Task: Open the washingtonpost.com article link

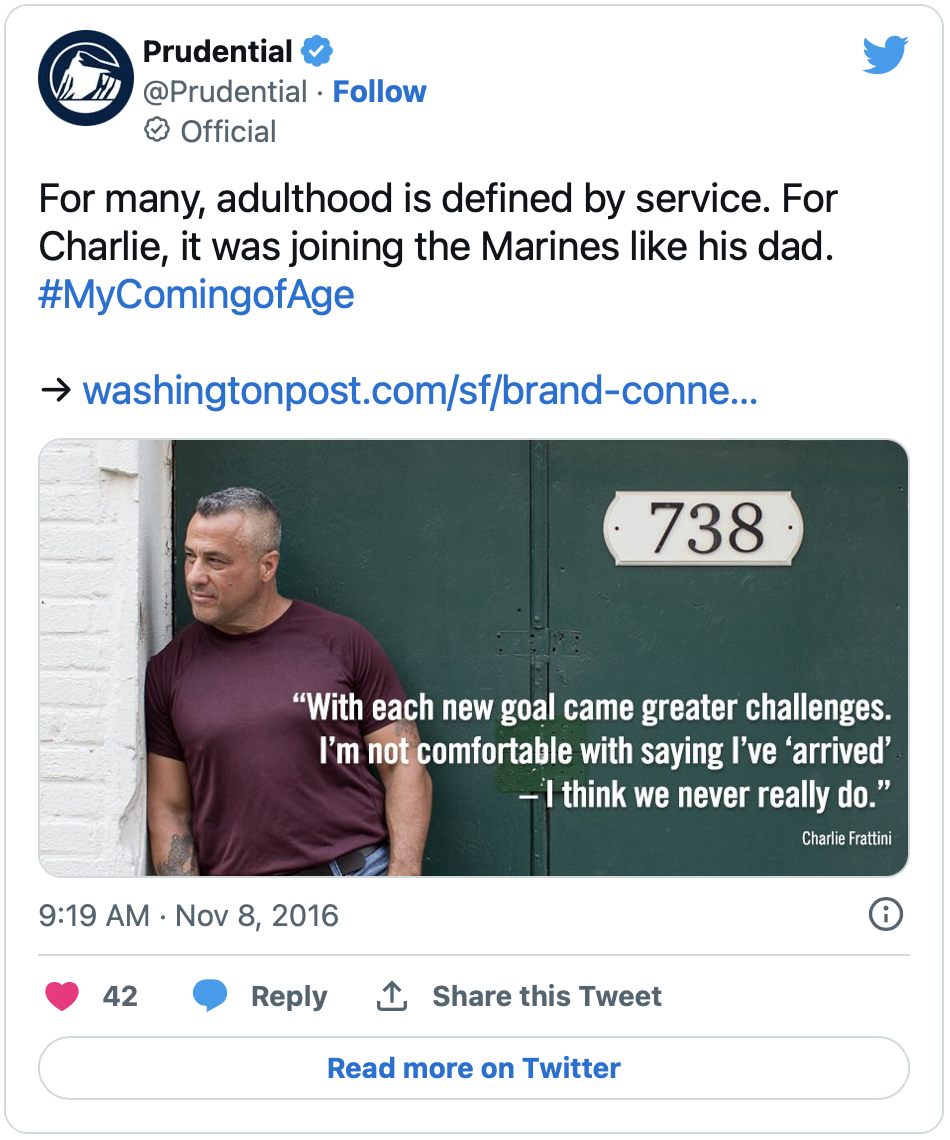Action: click(x=419, y=390)
